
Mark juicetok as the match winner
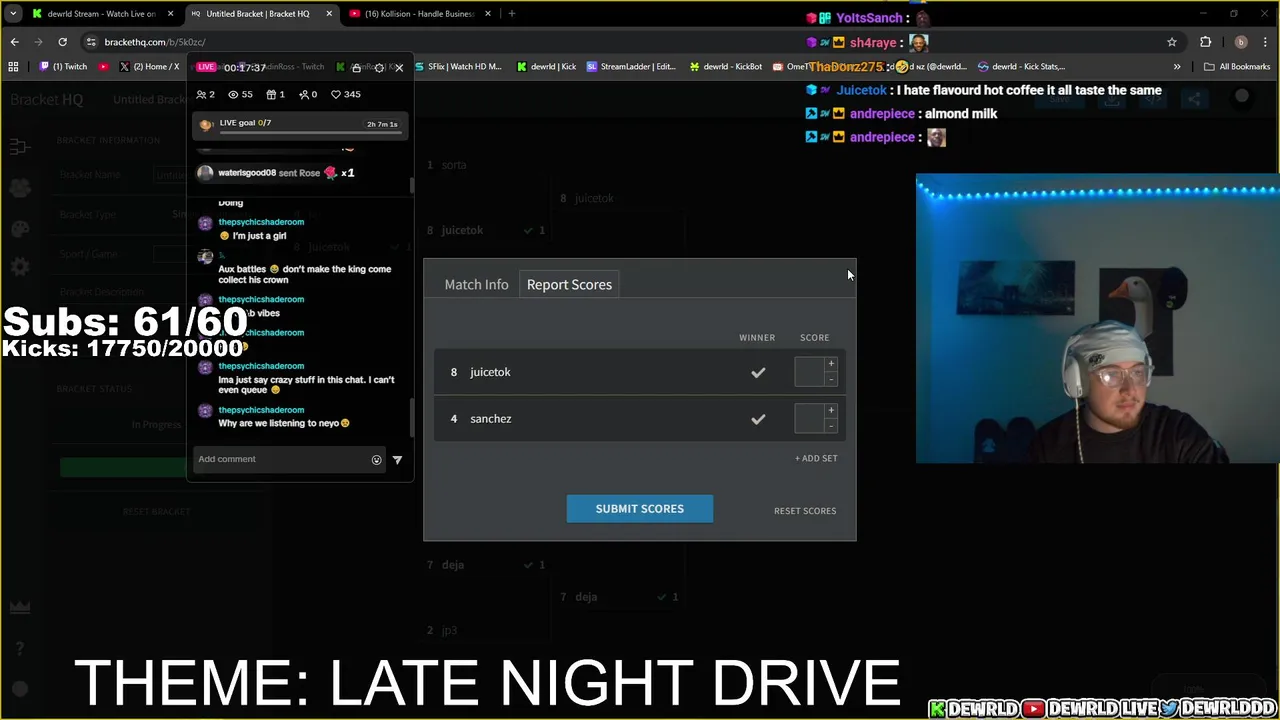758,372
